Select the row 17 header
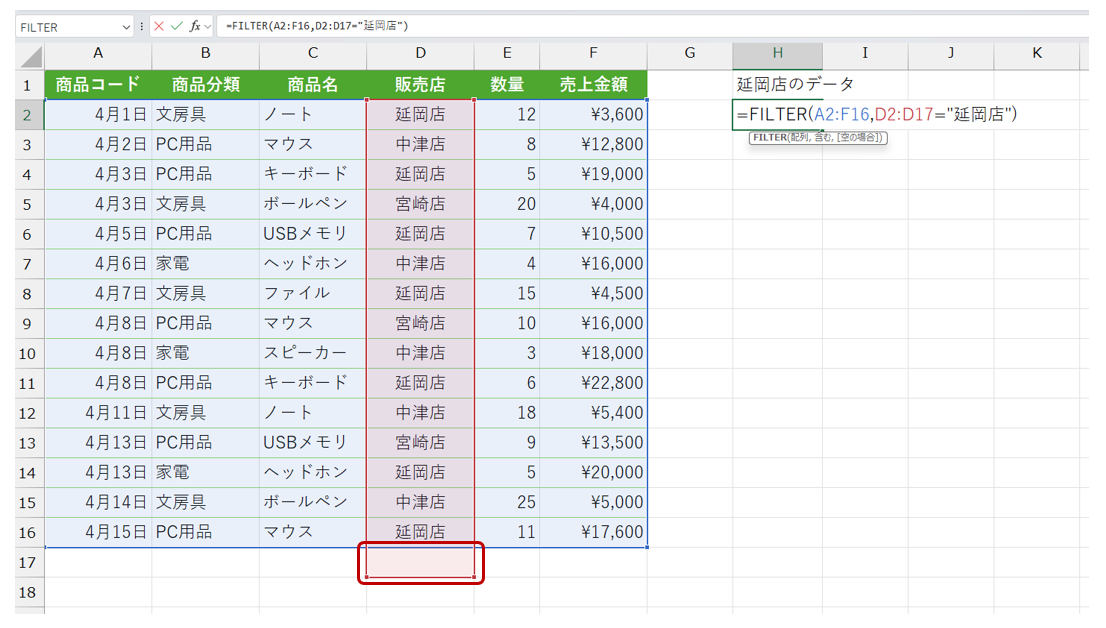The height and width of the screenshot is (628, 1106). 29,562
